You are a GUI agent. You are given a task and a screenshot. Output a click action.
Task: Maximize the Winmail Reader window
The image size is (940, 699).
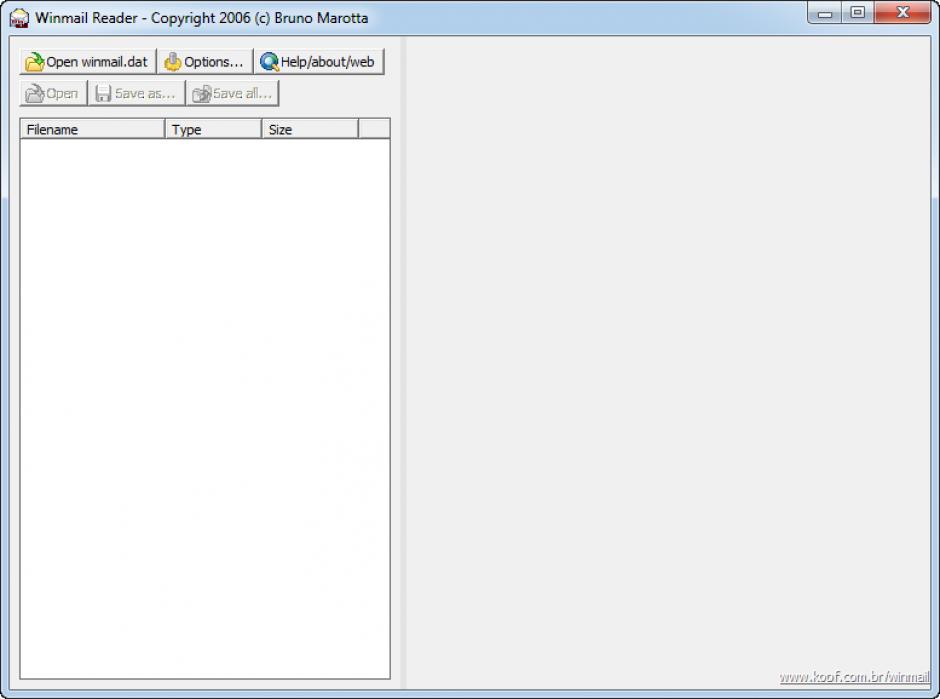pos(857,14)
